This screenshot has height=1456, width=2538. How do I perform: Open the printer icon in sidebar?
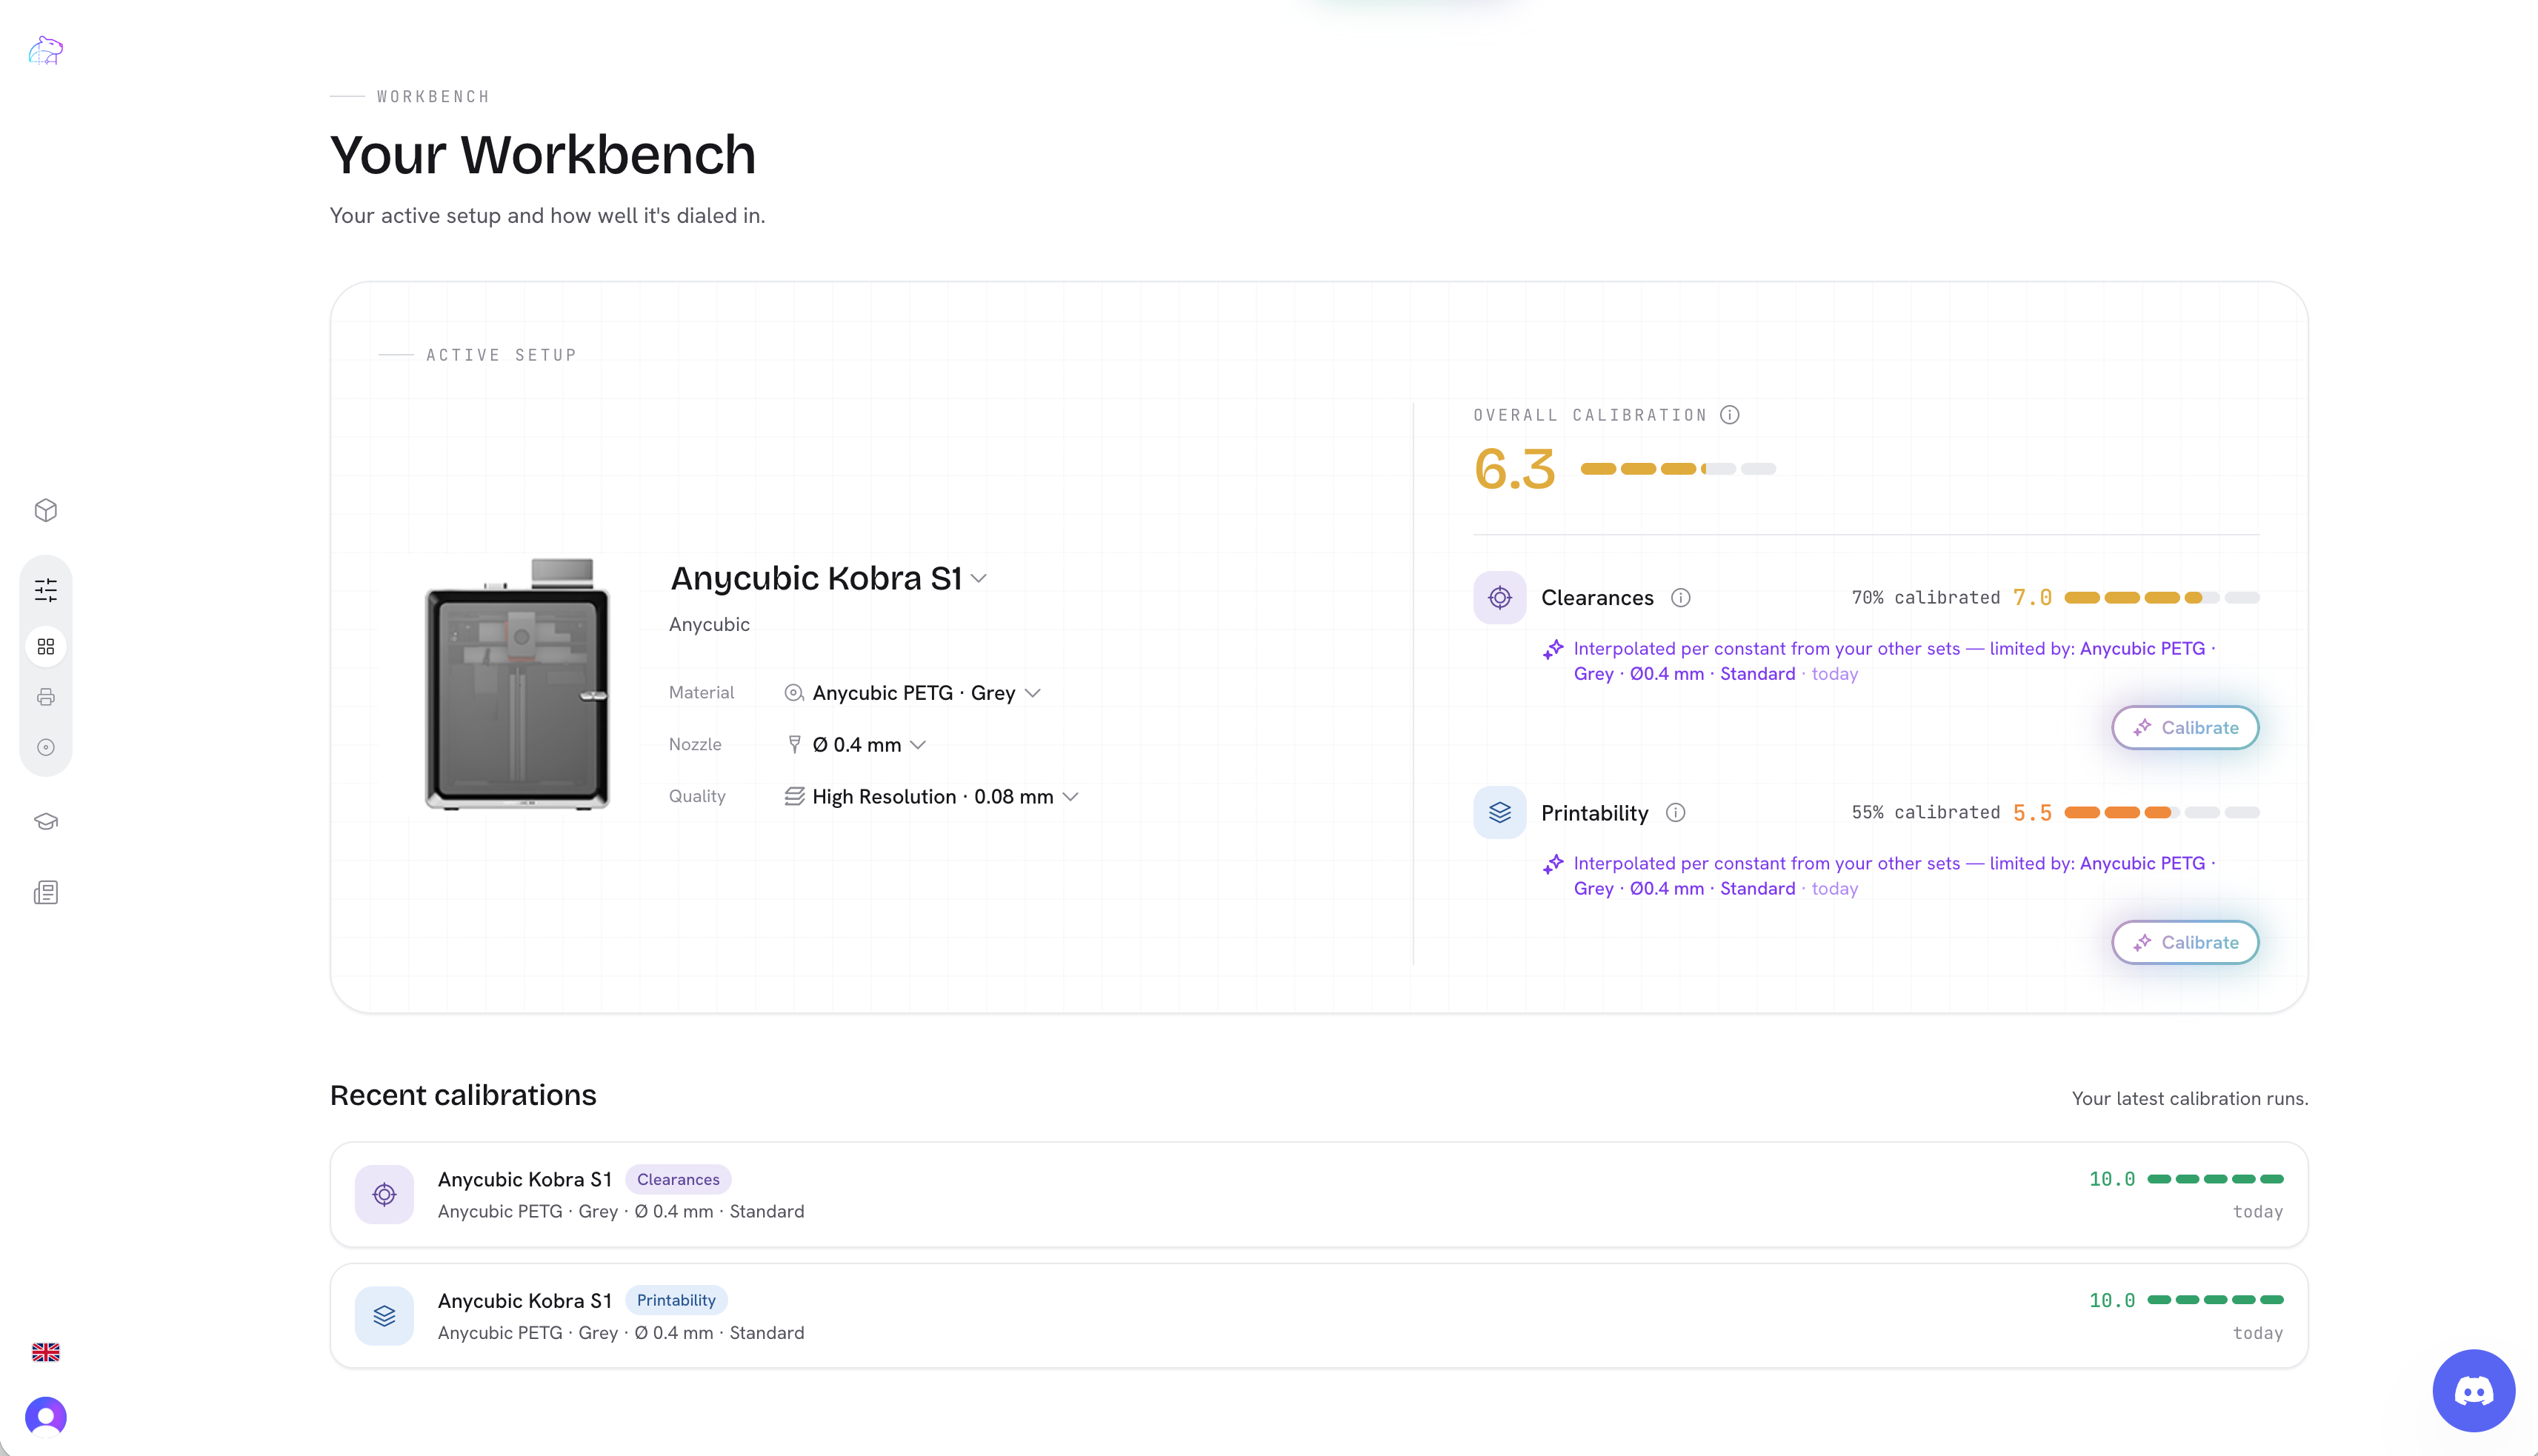(x=46, y=697)
